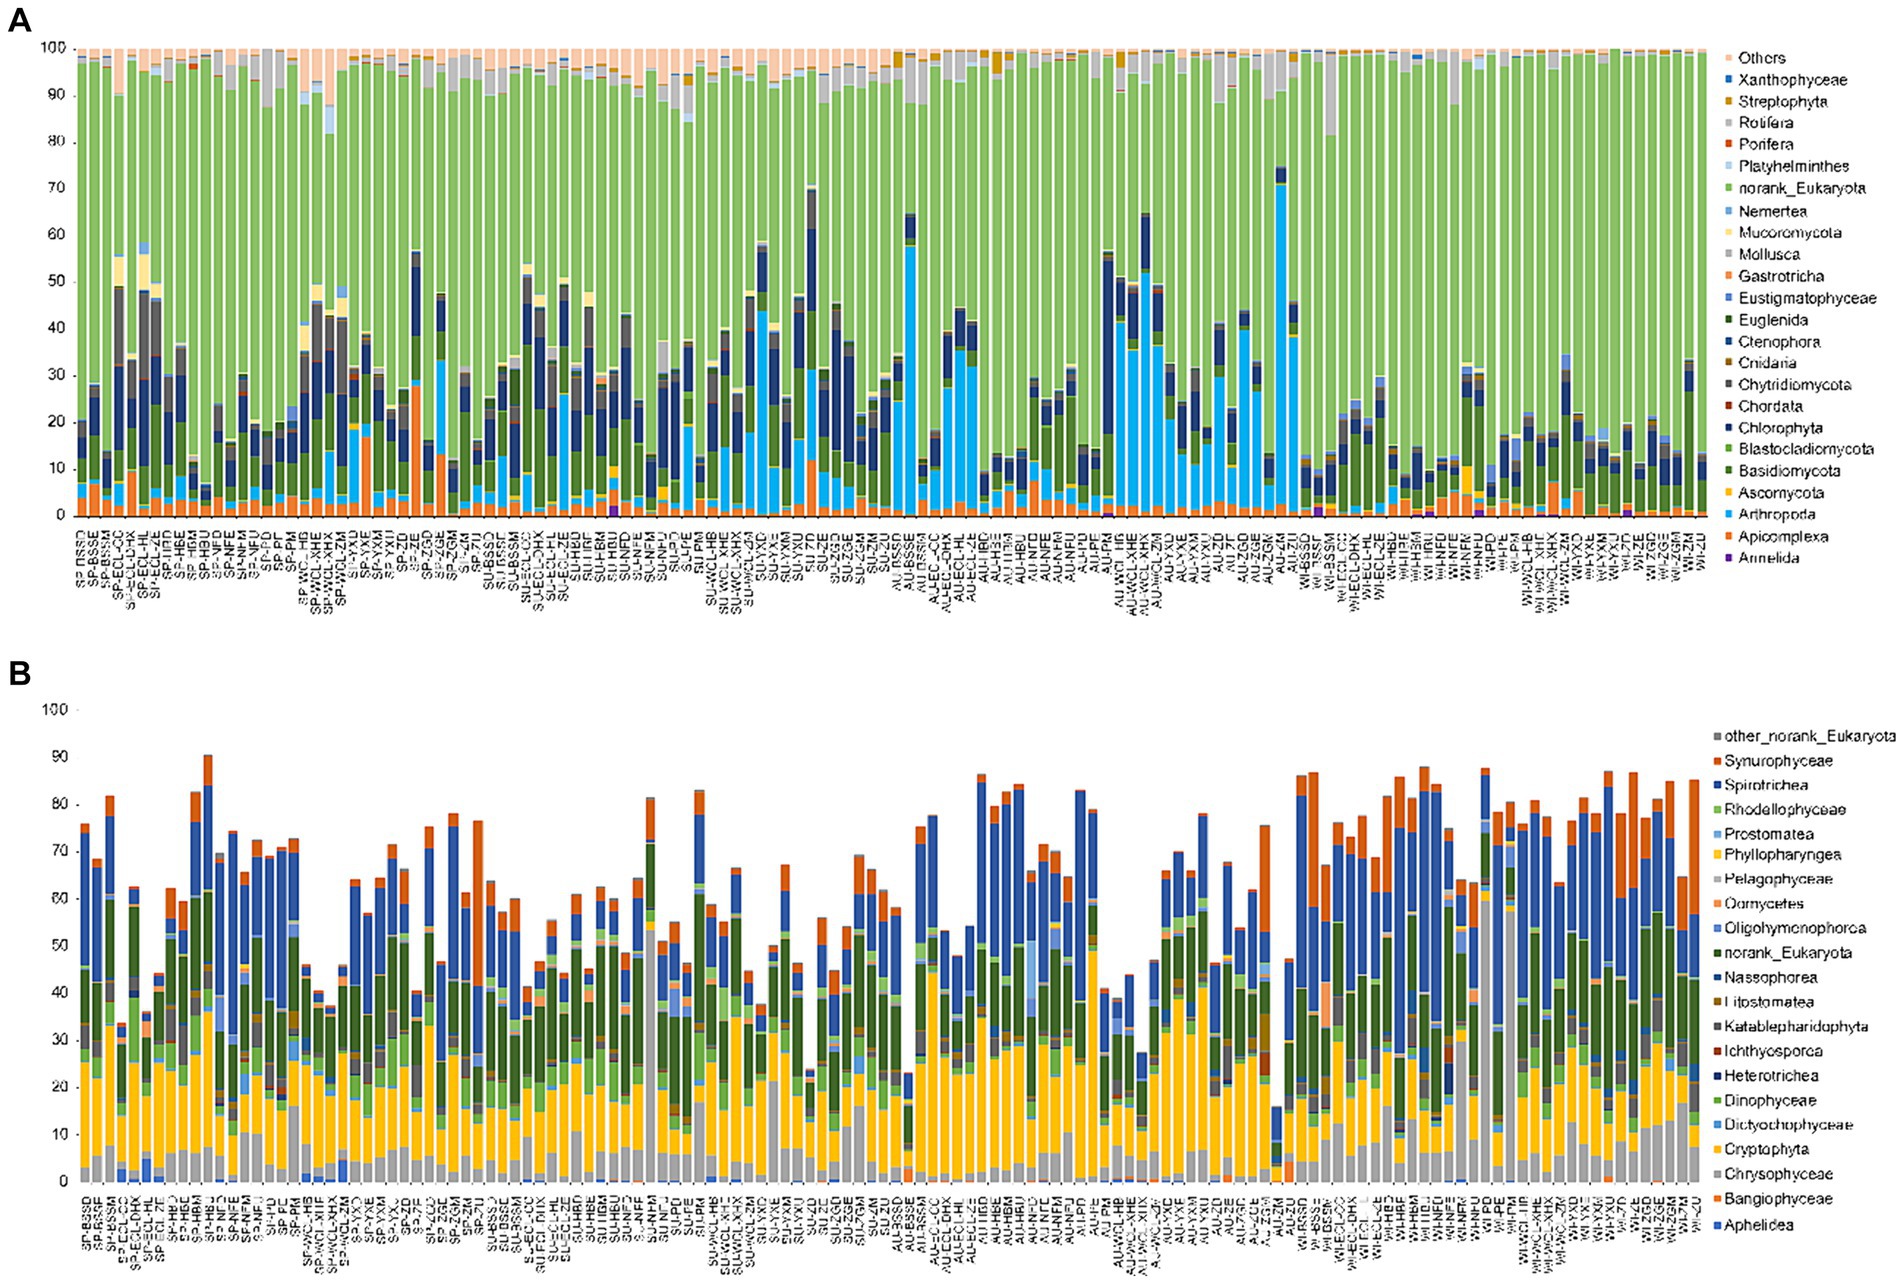
Task: Click the Euglenida legend entry text
Action: [1772, 320]
